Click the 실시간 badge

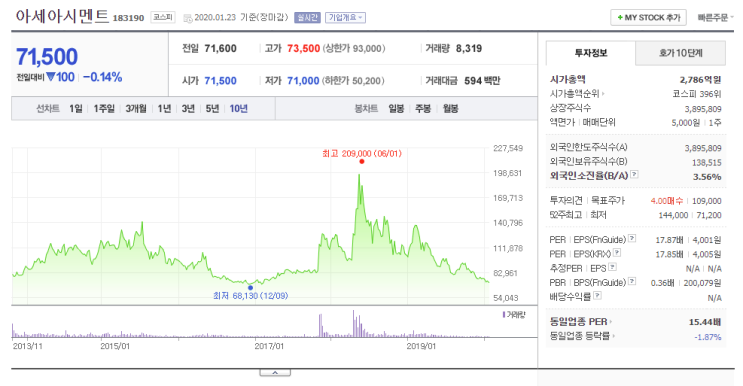pyautogui.click(x=307, y=18)
